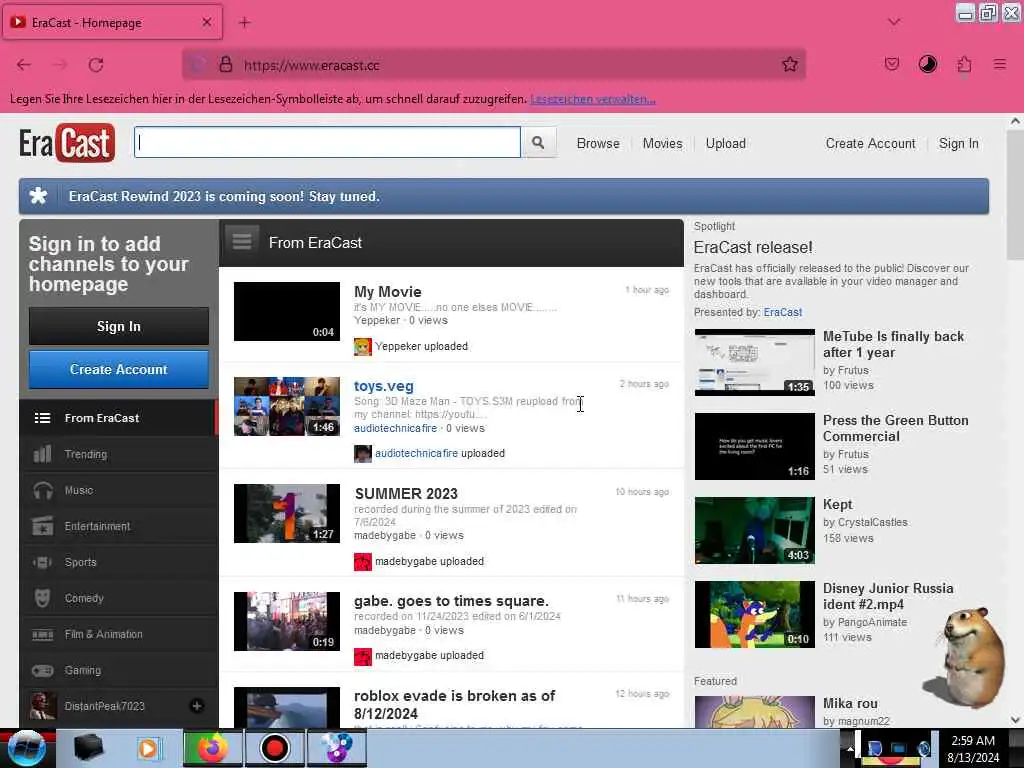
Task: Open the My Movie thumbnail
Action: (287, 312)
